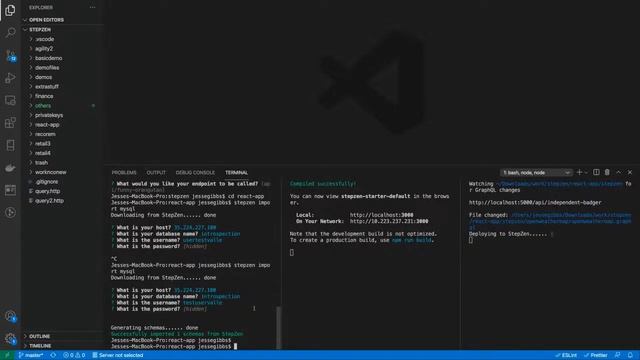Open the Docker whale icon view
This screenshot has width=640, height=360.
[x=10, y=167]
